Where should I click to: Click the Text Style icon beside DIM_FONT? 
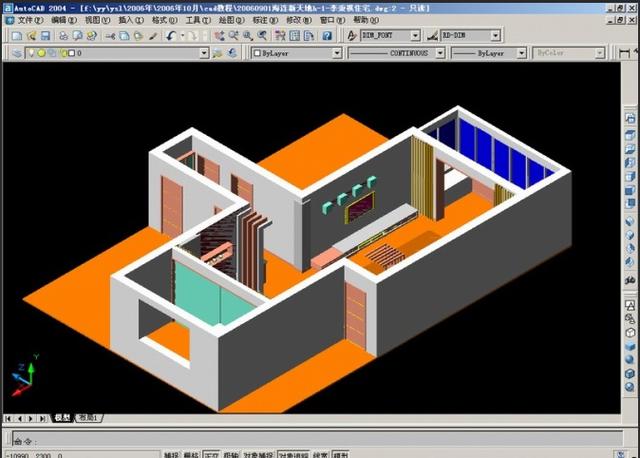click(x=352, y=36)
